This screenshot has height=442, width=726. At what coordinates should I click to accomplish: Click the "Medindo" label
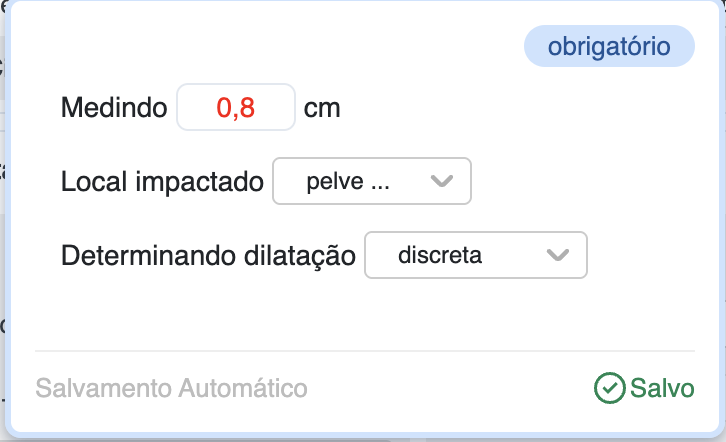pyautogui.click(x=114, y=107)
